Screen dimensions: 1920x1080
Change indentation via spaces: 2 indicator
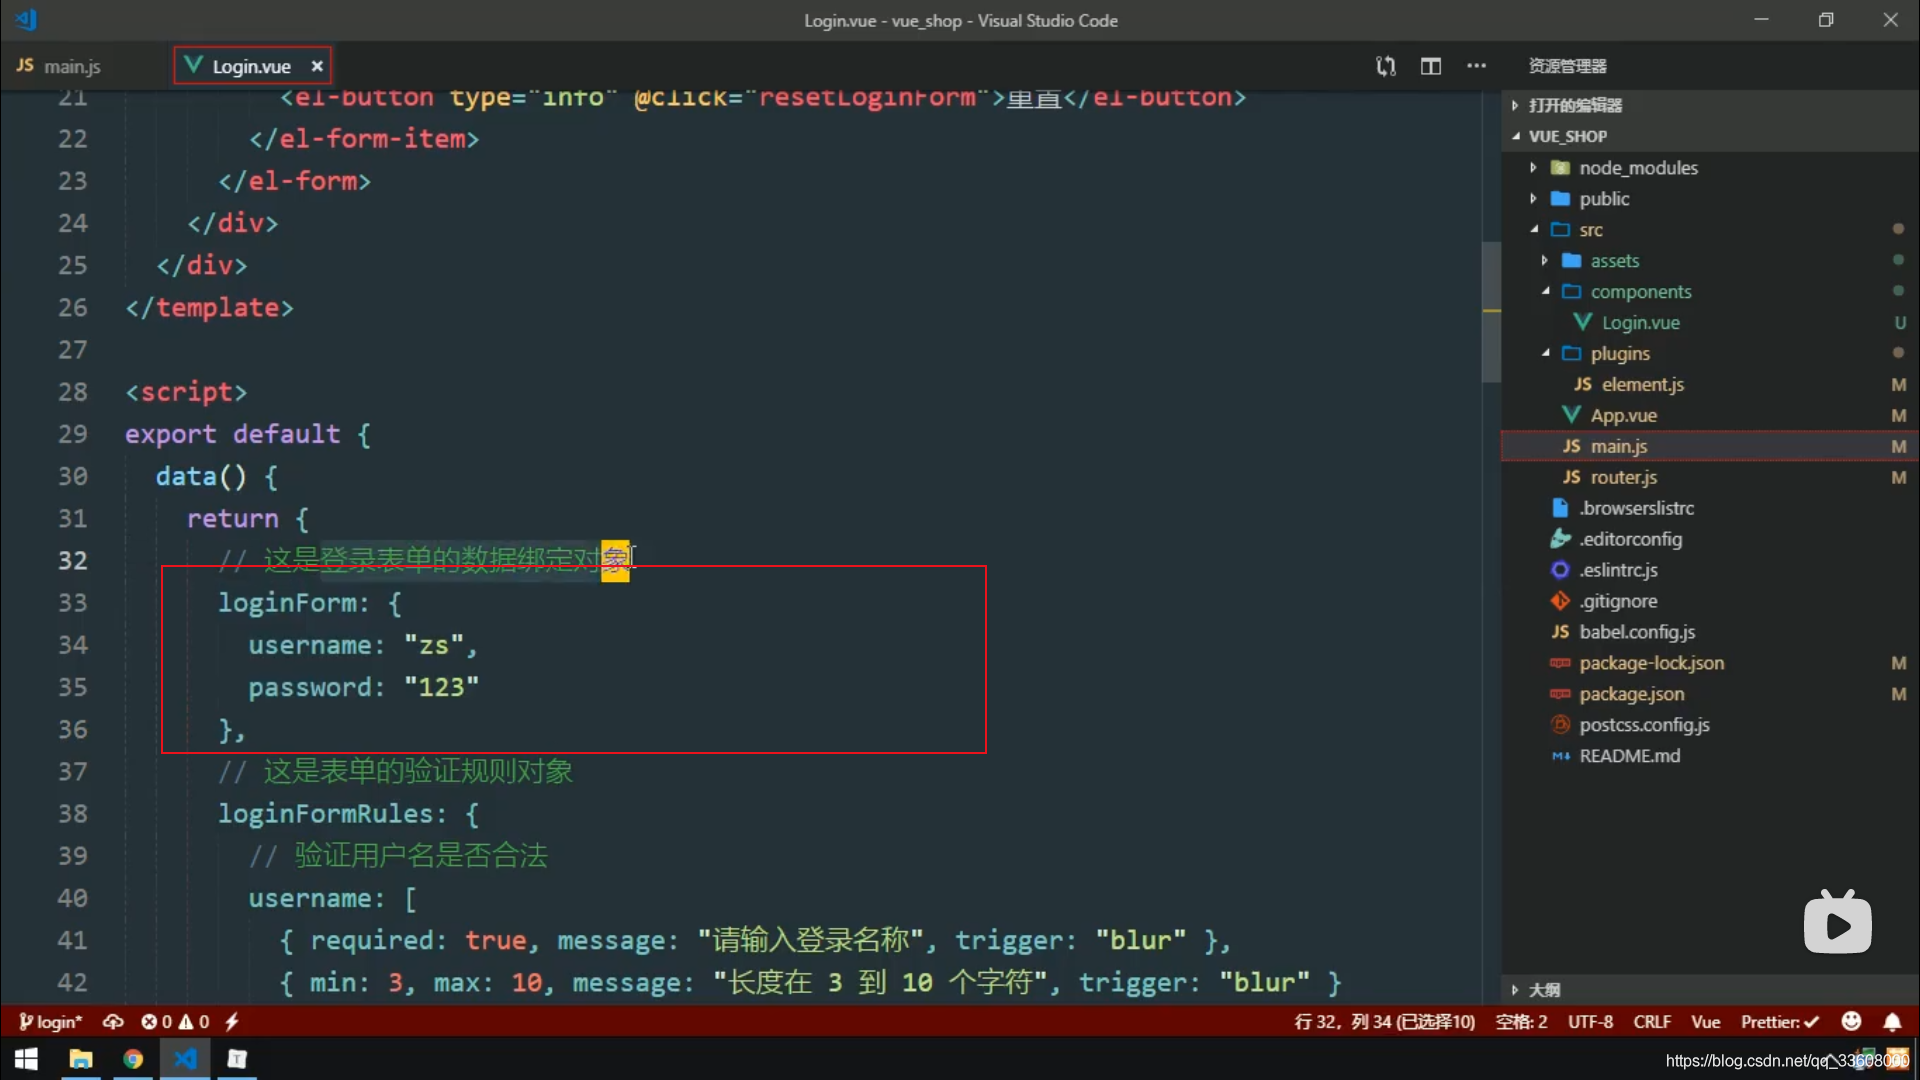(1521, 1022)
